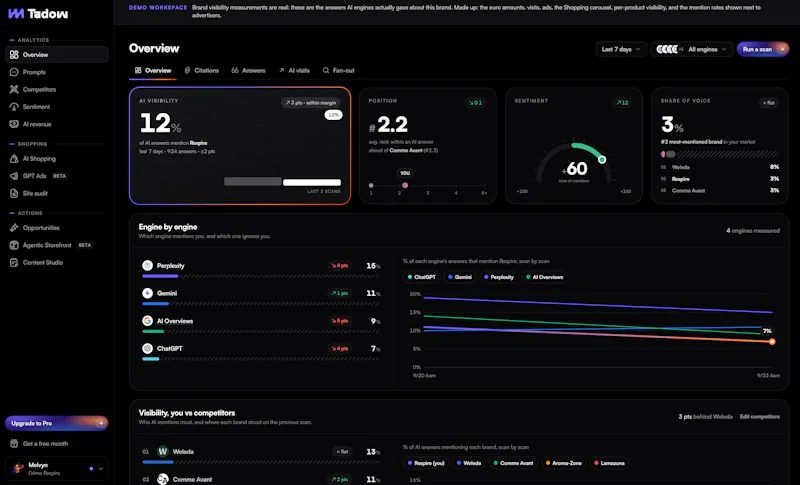Click the Weleda row in Share of Voice
This screenshot has height=485, width=800.
[720, 167]
